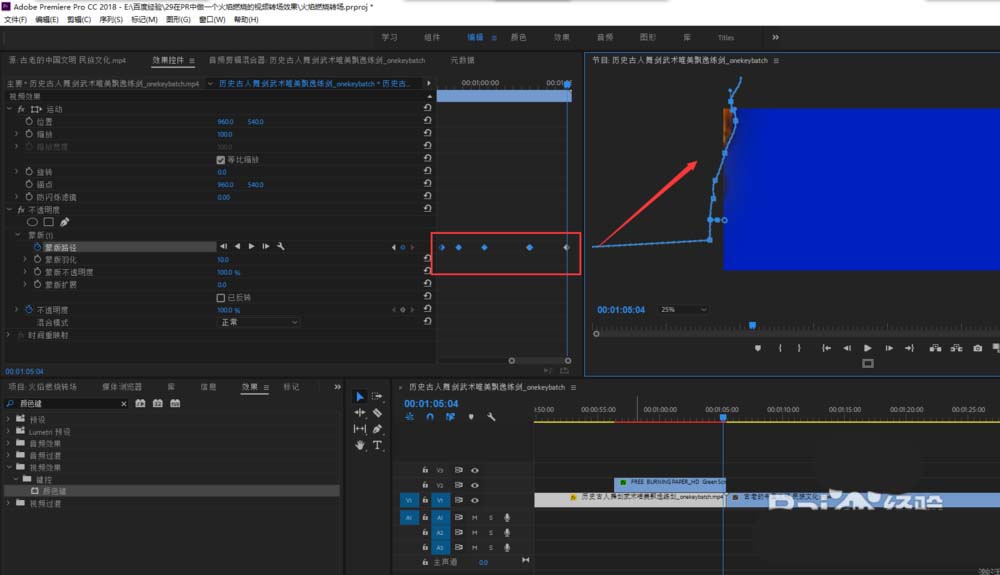Click Mark In bracket in Program monitor
The image size is (1000, 575).
pyautogui.click(x=779, y=348)
